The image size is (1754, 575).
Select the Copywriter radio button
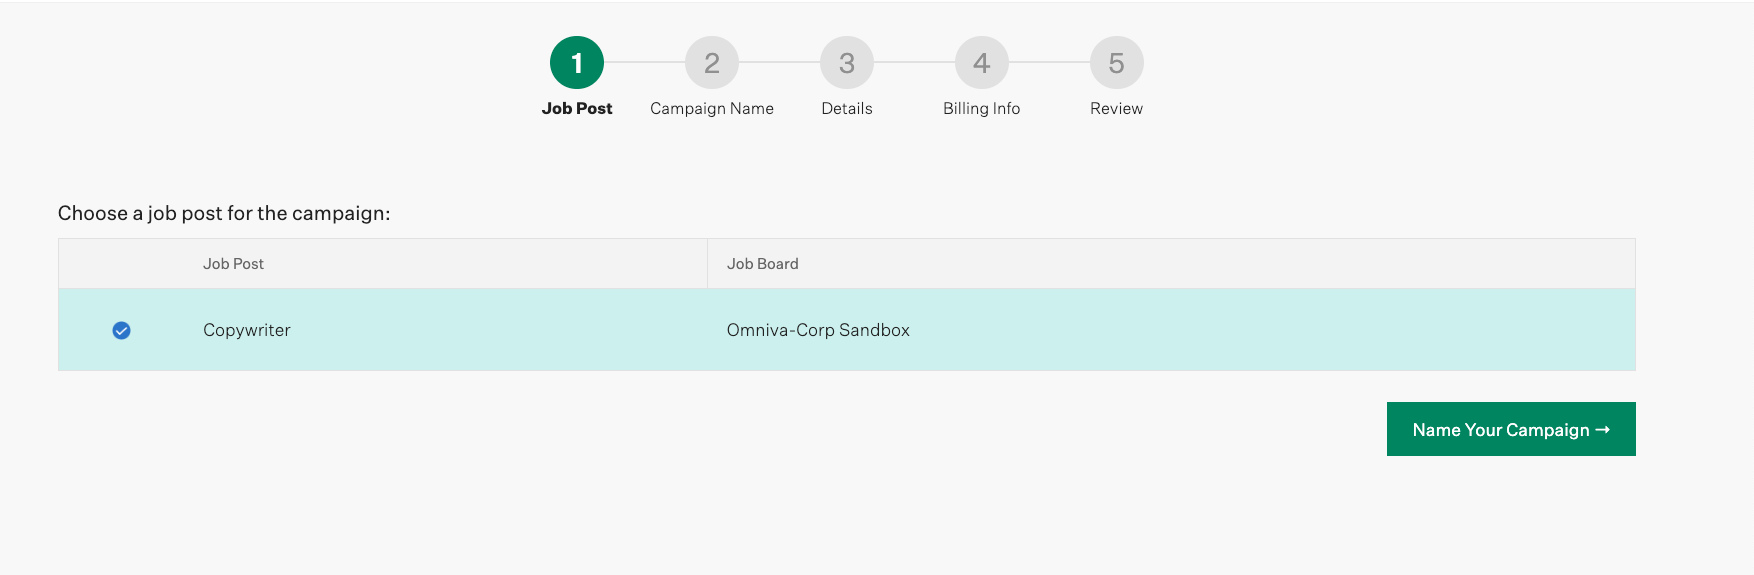tap(121, 331)
